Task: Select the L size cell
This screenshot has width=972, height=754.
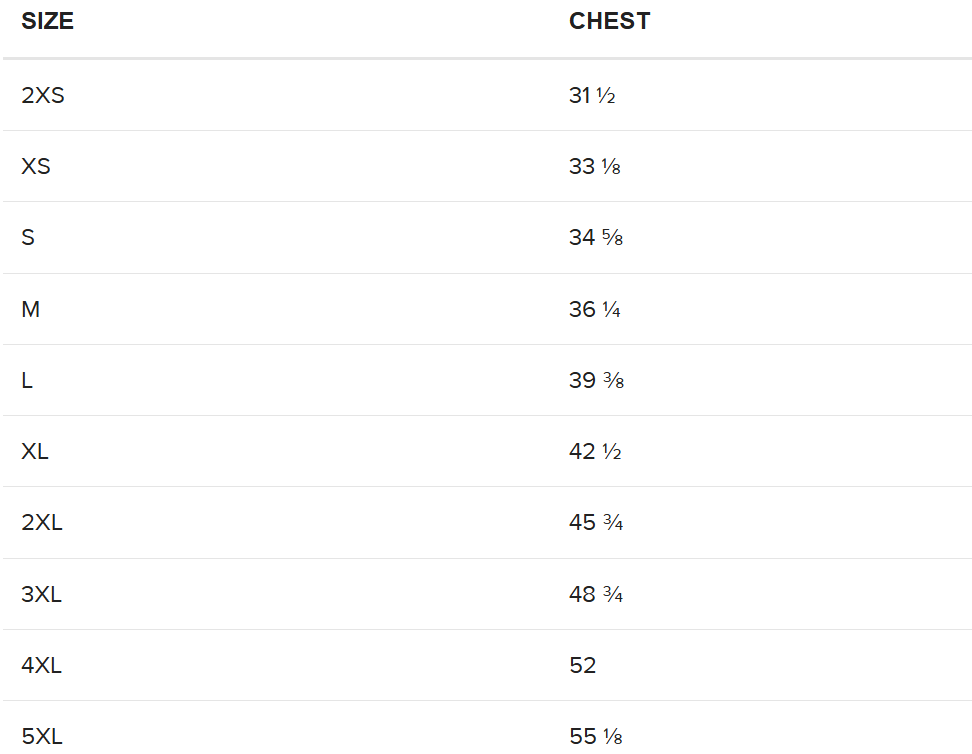Action: [27, 381]
